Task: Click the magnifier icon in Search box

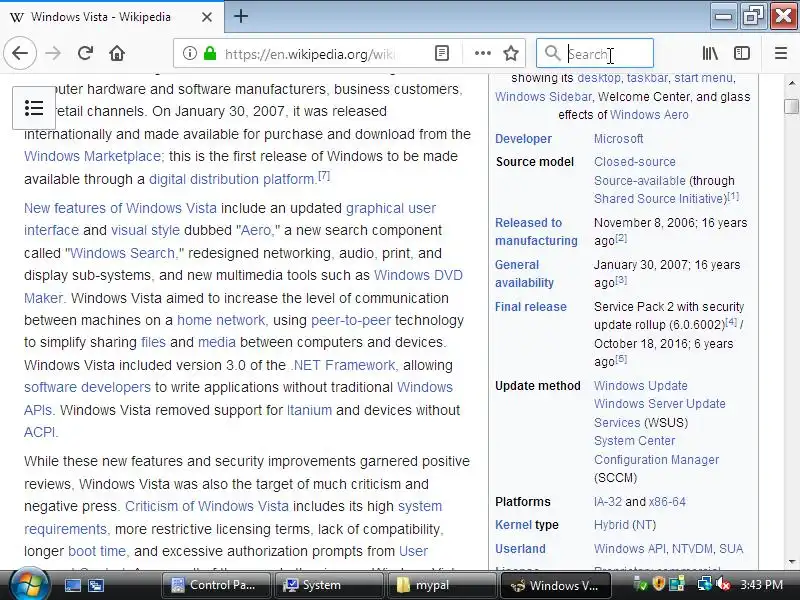Action: pyautogui.click(x=552, y=53)
